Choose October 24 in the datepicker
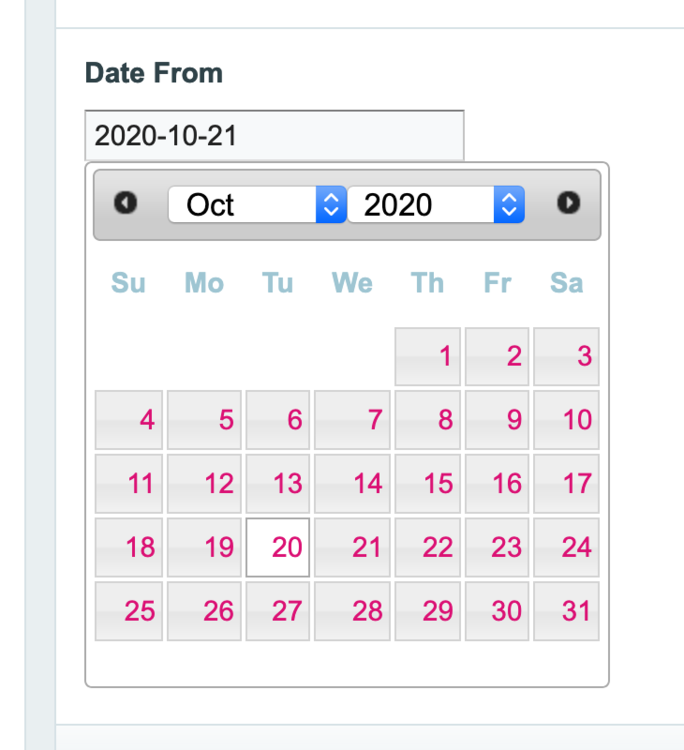The height and width of the screenshot is (750, 684). tap(566, 547)
